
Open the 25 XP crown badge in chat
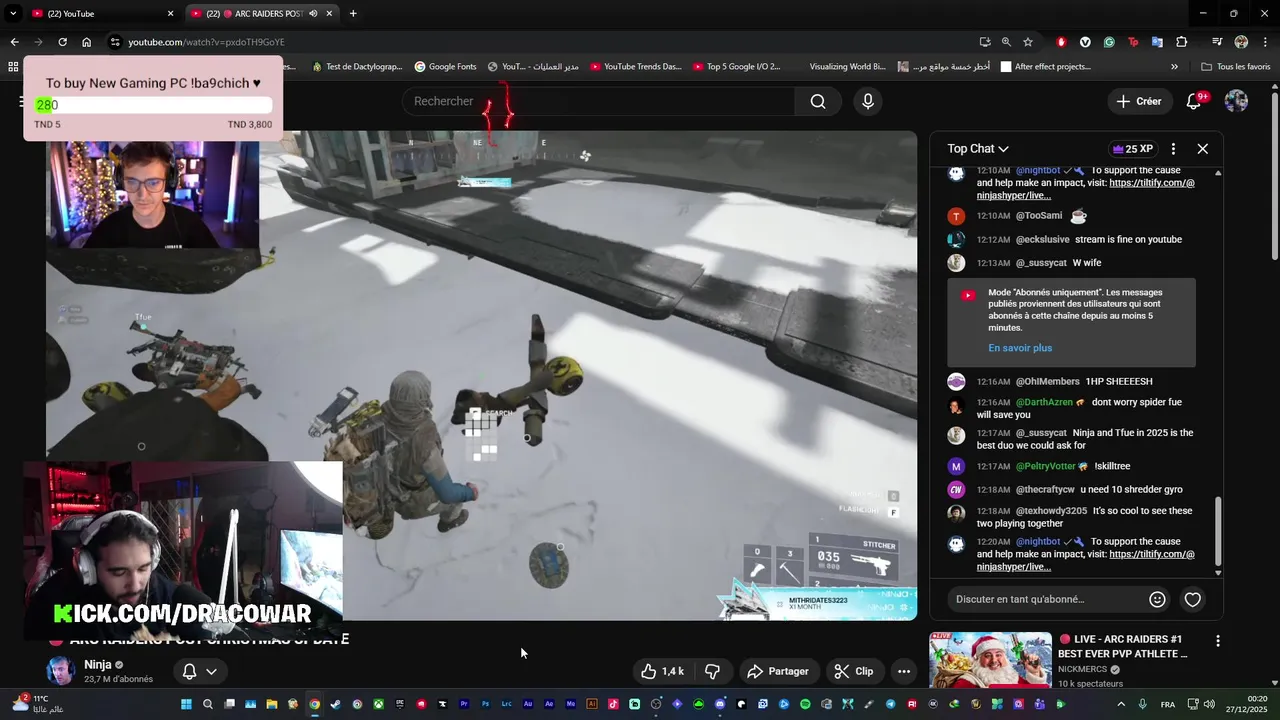pos(1133,149)
